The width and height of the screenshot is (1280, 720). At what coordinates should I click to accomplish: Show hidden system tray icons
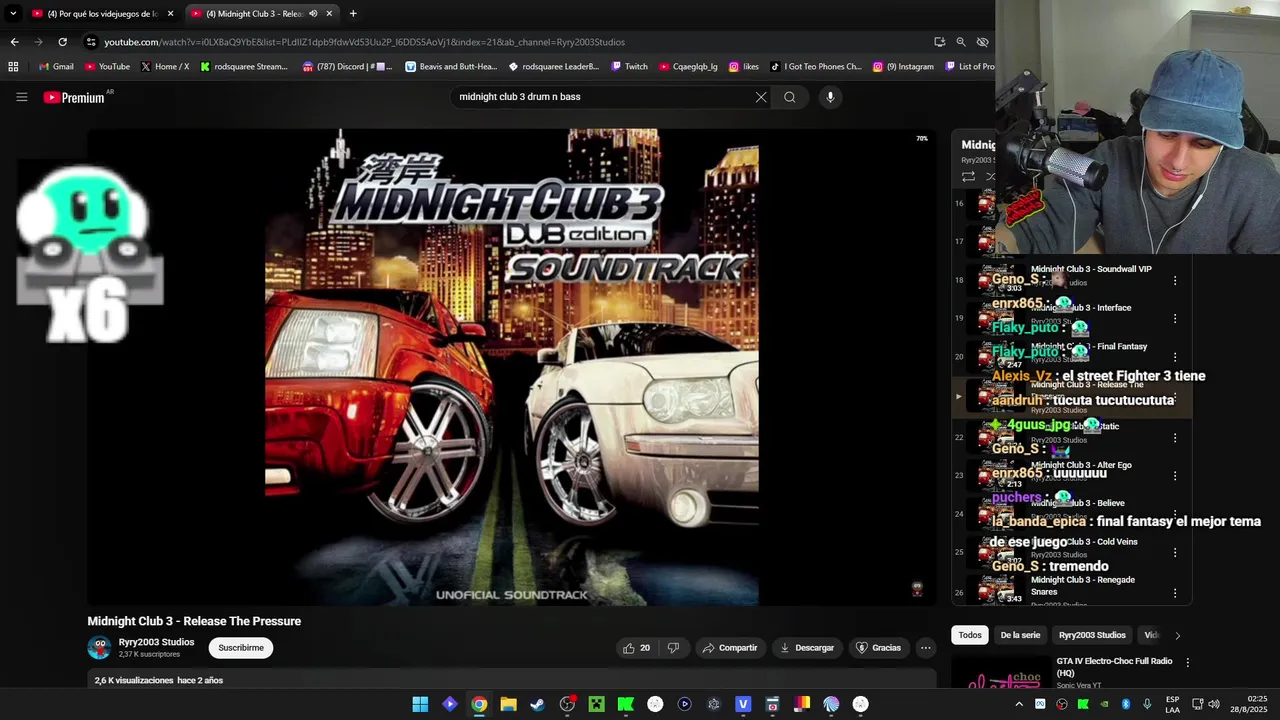tap(1019, 704)
